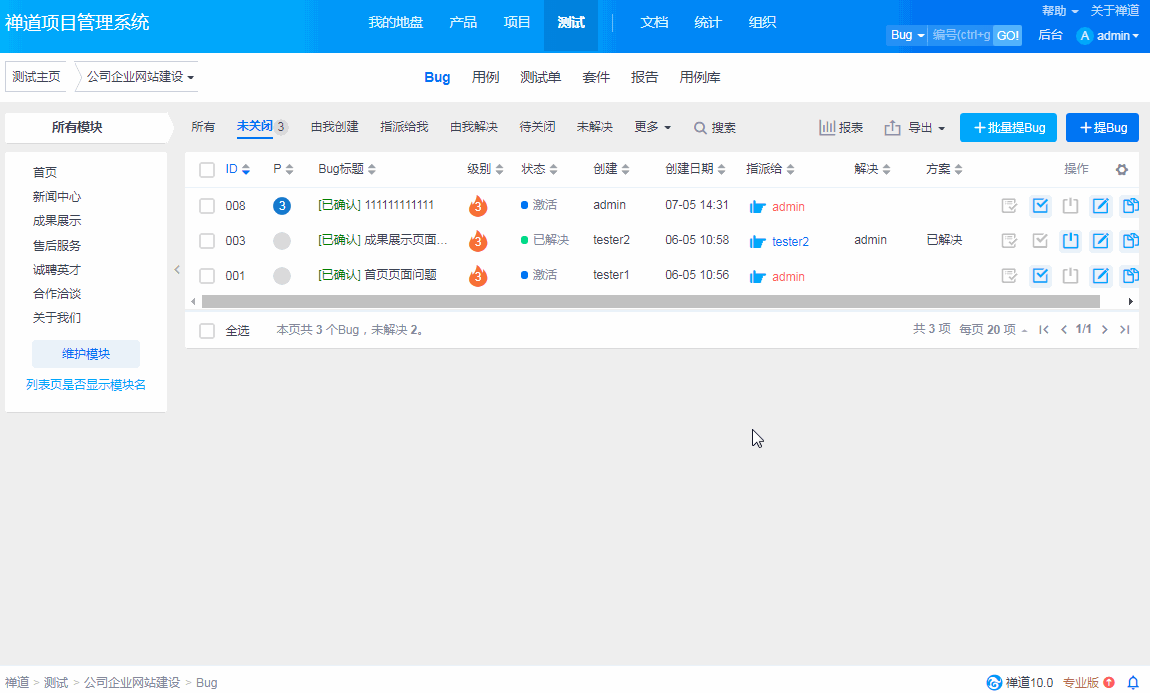Click edit icon for bug 001
Screen dimensions: 1150x693
click(1100, 276)
